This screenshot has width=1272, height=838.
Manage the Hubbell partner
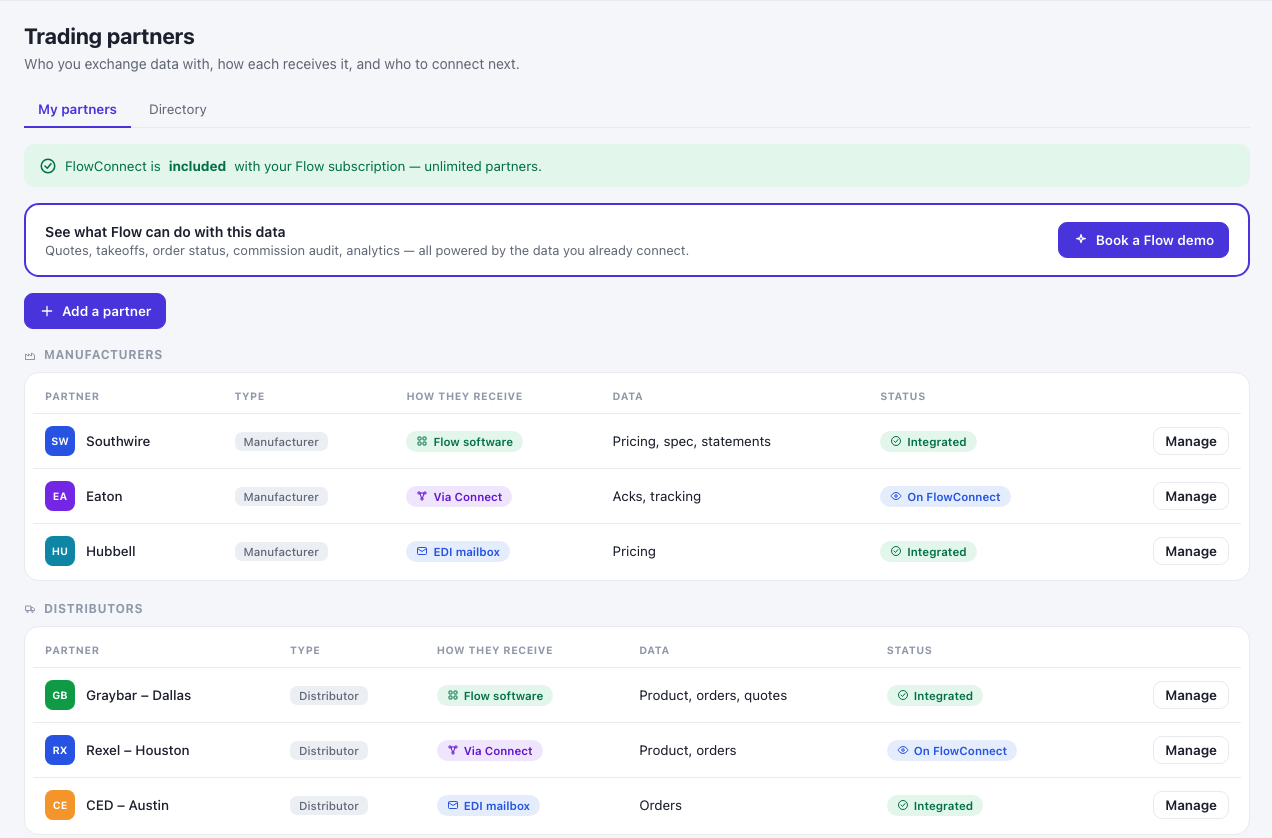[x=1190, y=551]
